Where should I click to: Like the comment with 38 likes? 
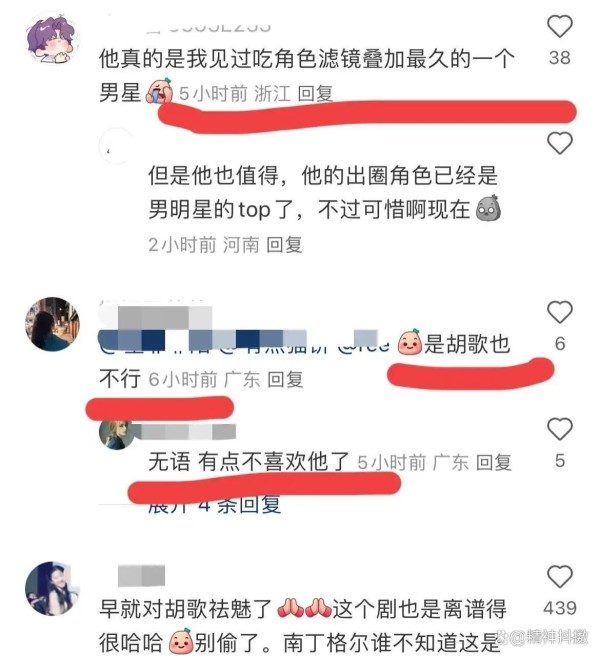(559, 26)
